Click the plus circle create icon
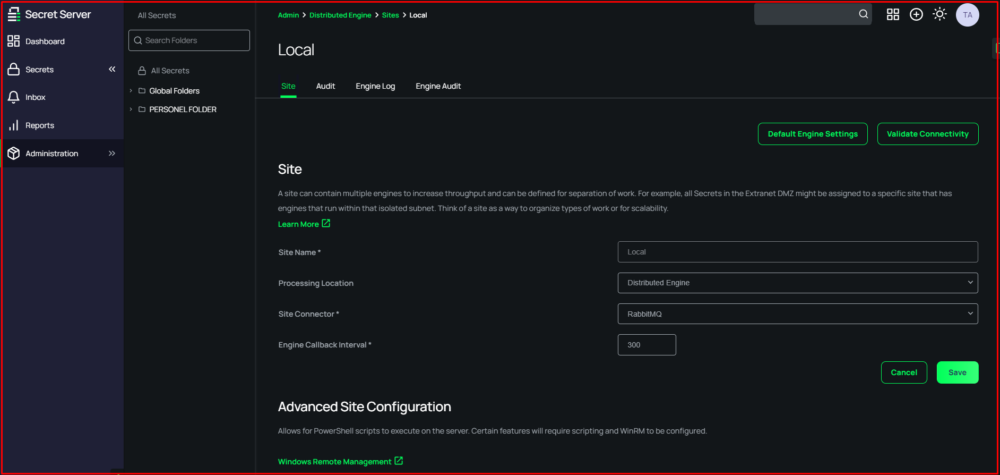 point(916,14)
